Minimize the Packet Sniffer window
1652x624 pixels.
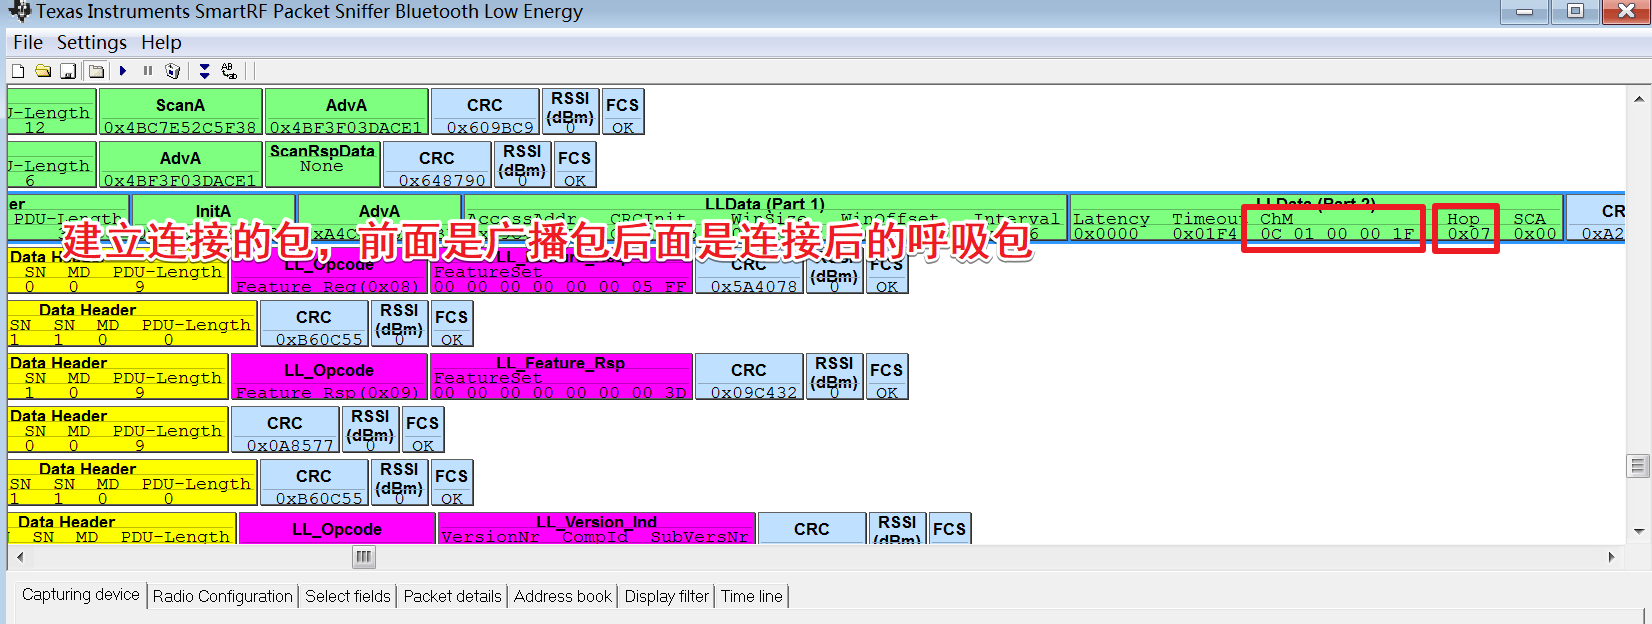1525,12
